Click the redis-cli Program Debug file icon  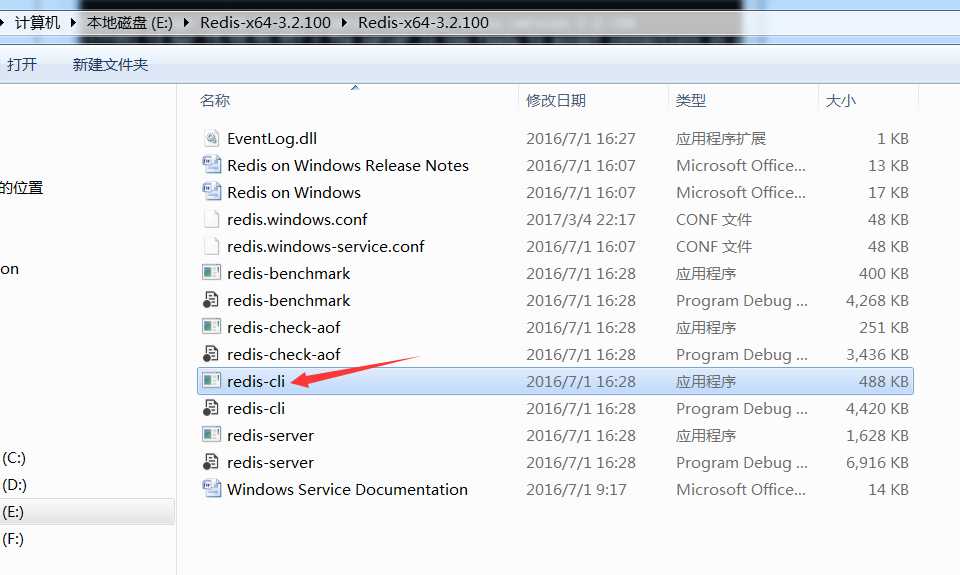click(x=211, y=408)
